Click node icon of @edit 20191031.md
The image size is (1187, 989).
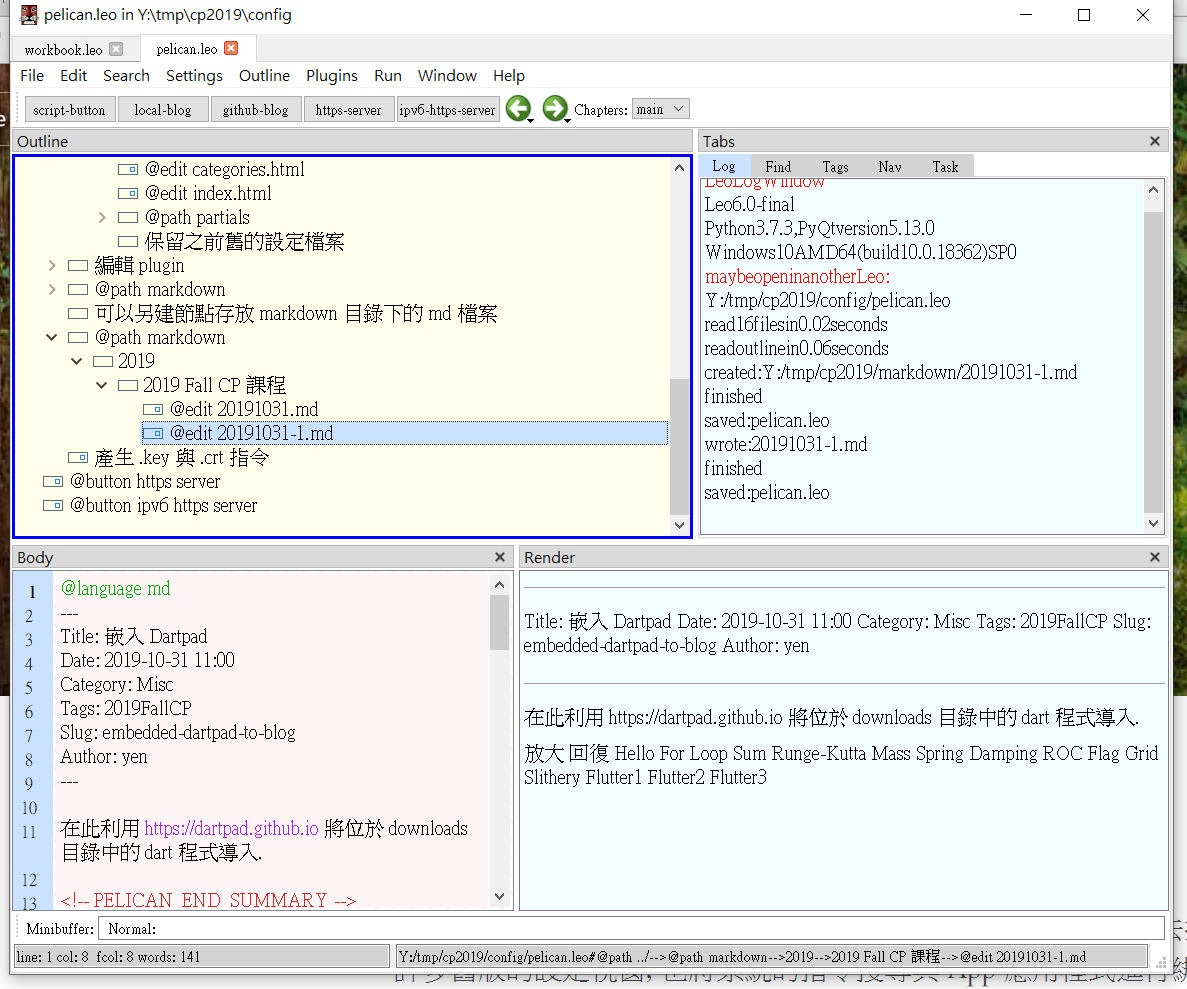coord(153,409)
